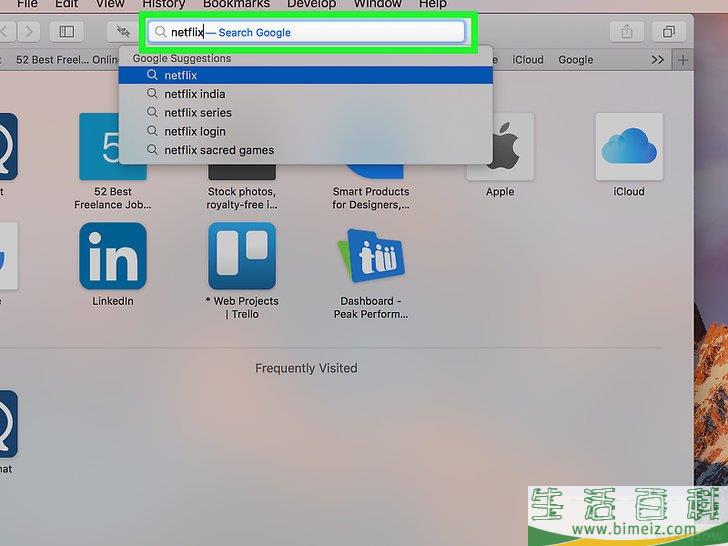Screen dimensions: 728x546
Task: Select the 'netflix india' suggestion
Action: [306, 94]
